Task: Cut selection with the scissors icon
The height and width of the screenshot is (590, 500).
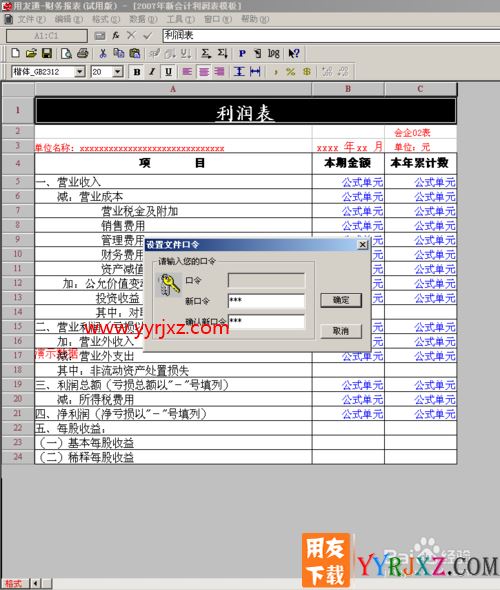Action: tap(102, 53)
